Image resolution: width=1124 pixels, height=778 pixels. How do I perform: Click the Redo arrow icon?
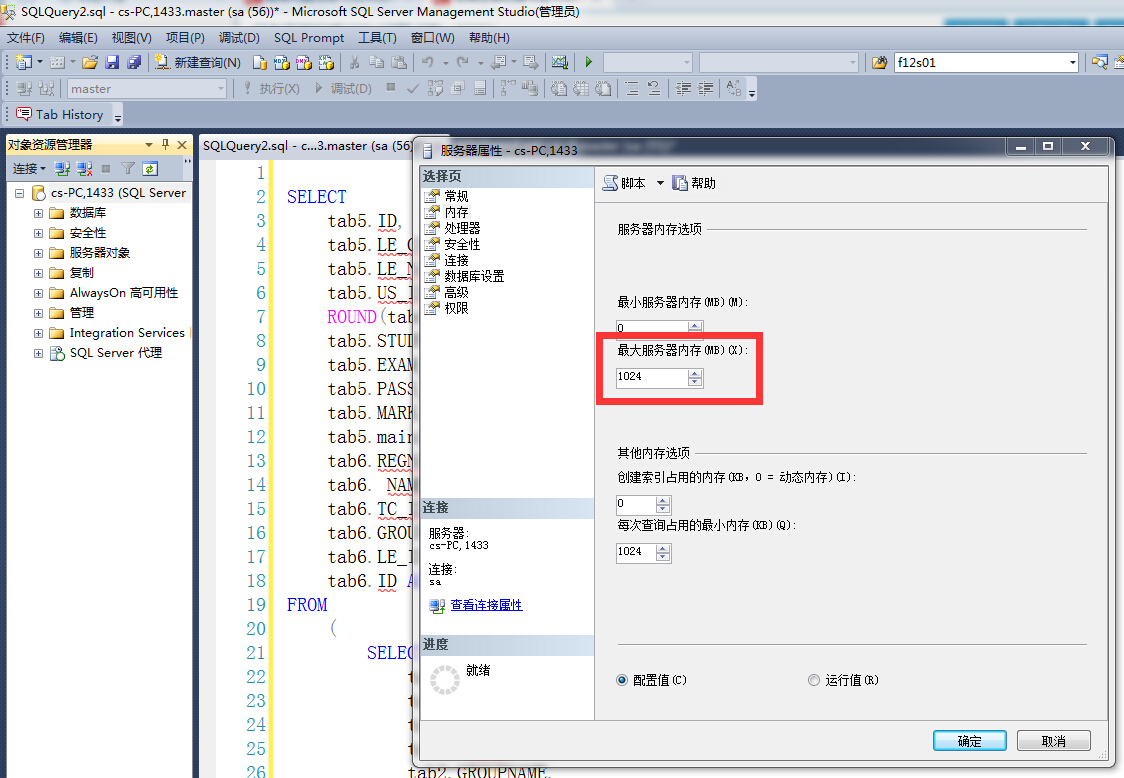(463, 62)
